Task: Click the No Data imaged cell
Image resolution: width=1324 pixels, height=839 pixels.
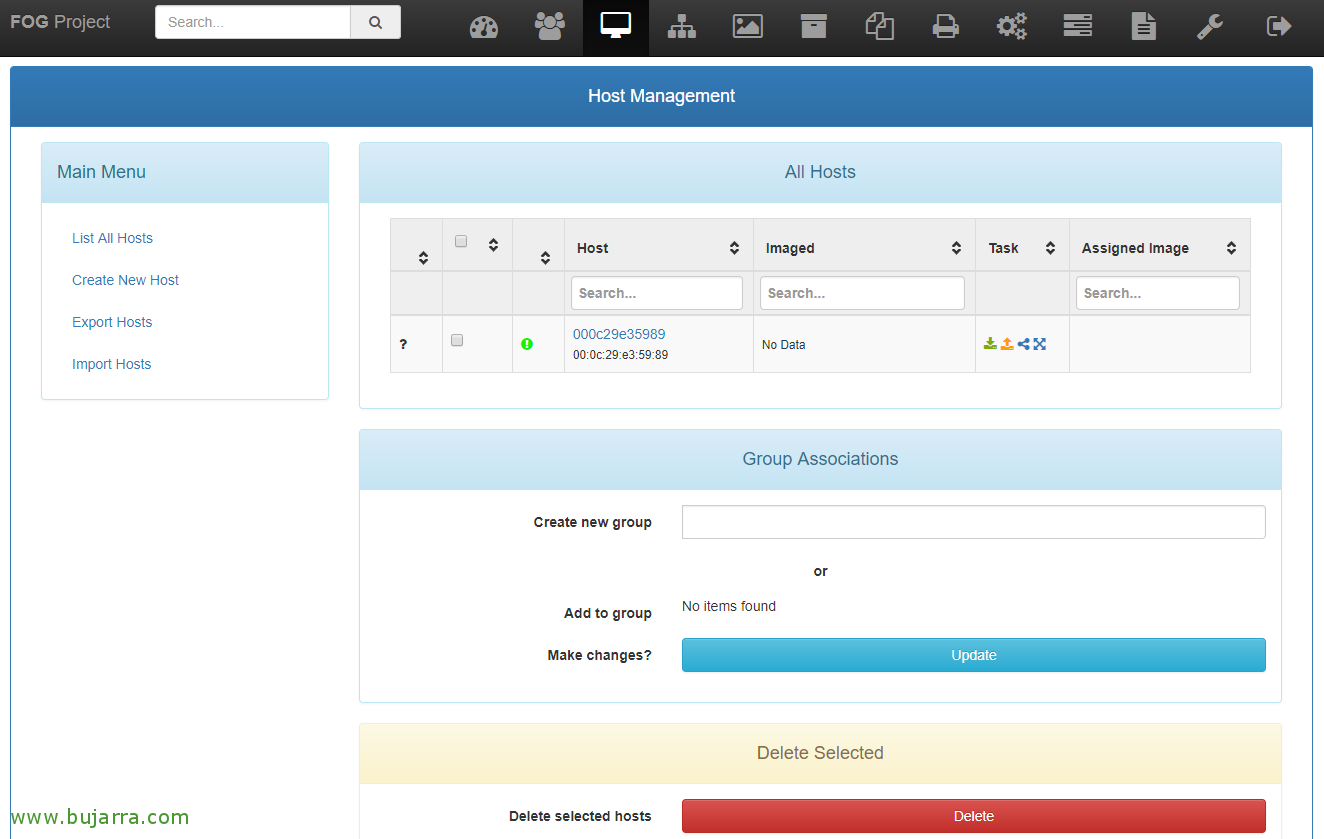Action: pyautogui.click(x=783, y=345)
